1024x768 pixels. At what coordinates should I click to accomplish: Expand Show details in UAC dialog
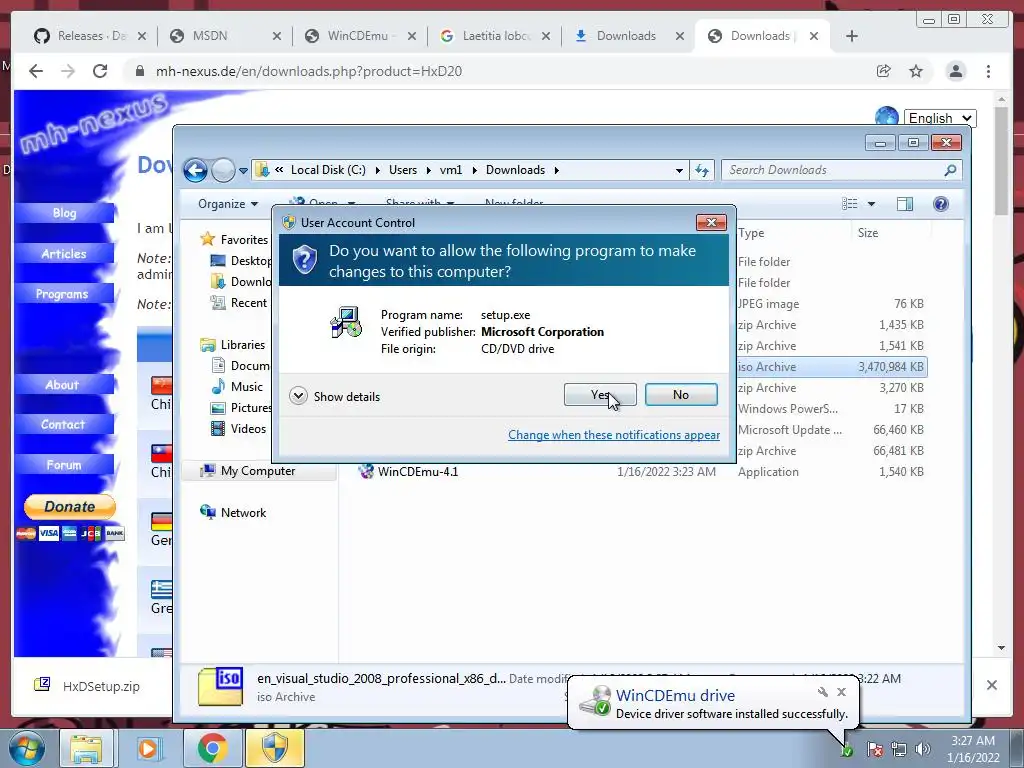[x=335, y=396]
